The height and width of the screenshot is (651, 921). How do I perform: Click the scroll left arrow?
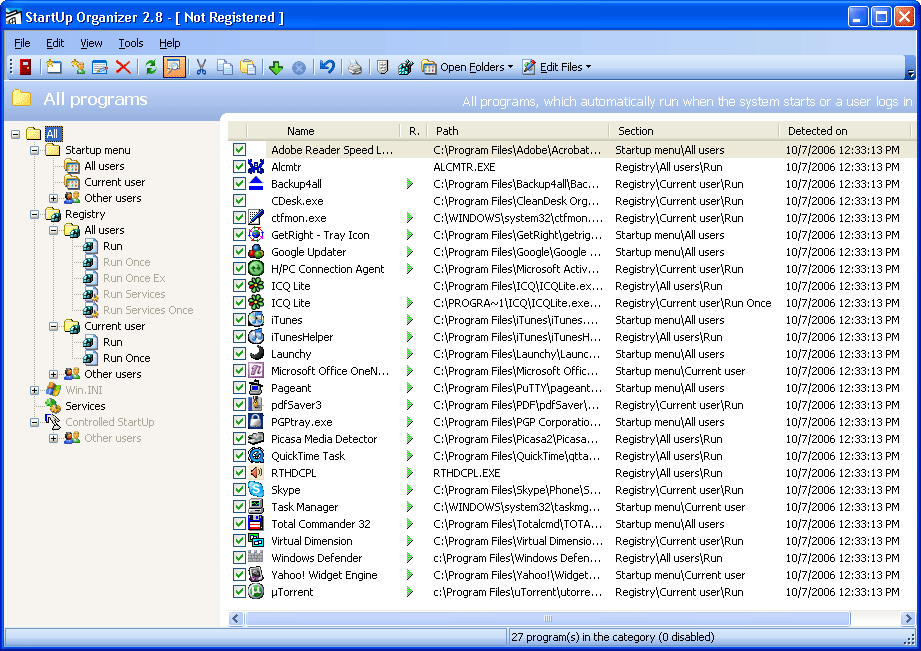click(x=236, y=618)
